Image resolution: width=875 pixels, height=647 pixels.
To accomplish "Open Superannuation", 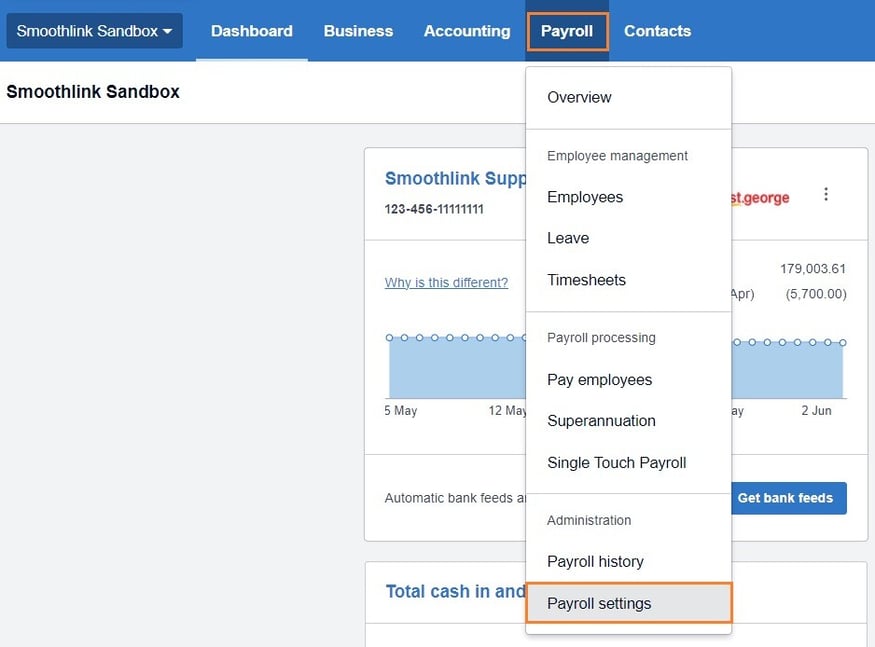I will click(601, 421).
